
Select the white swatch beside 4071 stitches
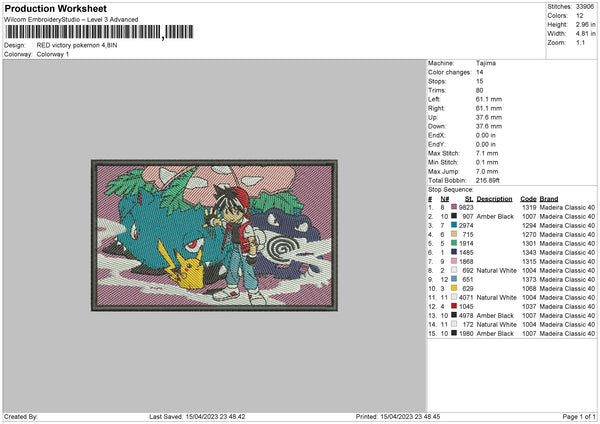(454, 297)
